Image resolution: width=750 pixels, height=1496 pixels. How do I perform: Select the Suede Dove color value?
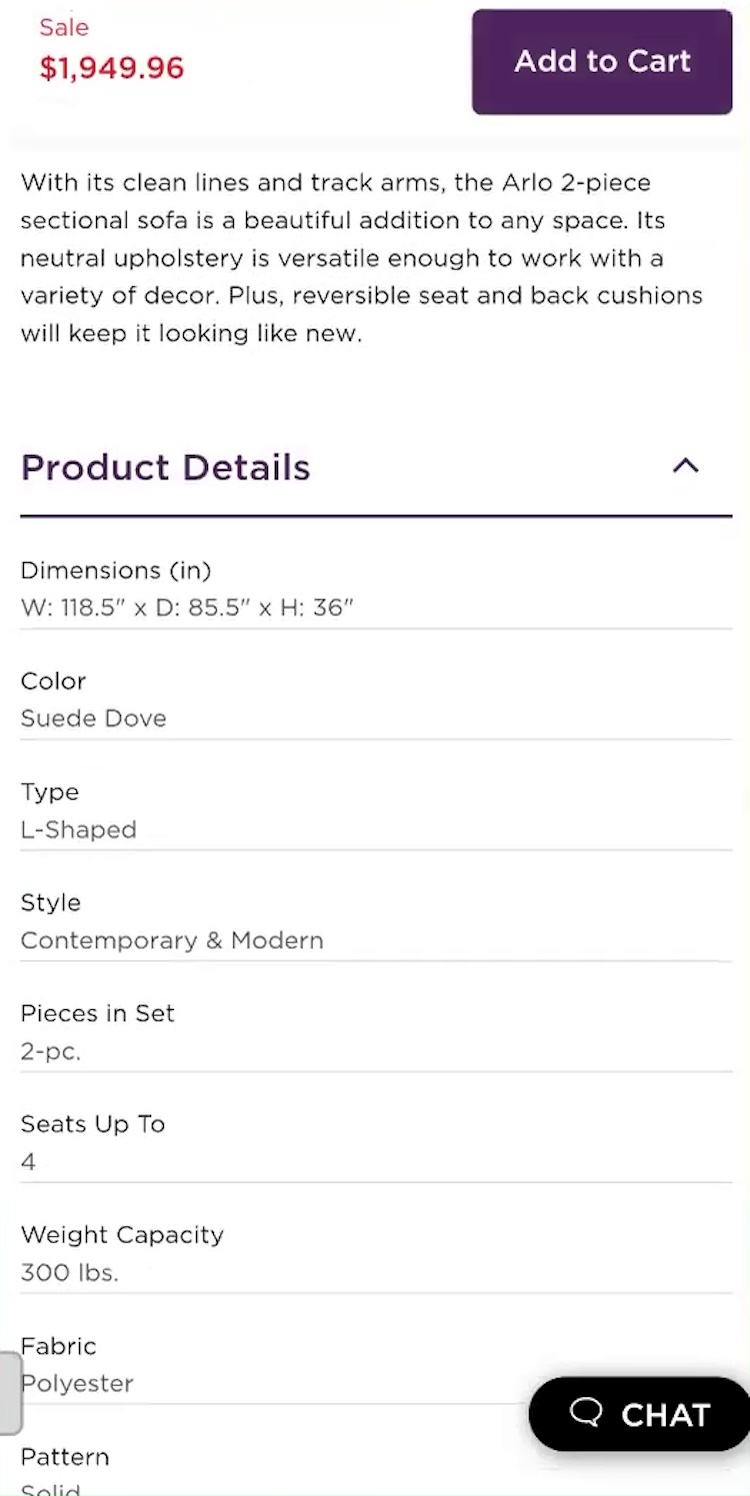93,719
